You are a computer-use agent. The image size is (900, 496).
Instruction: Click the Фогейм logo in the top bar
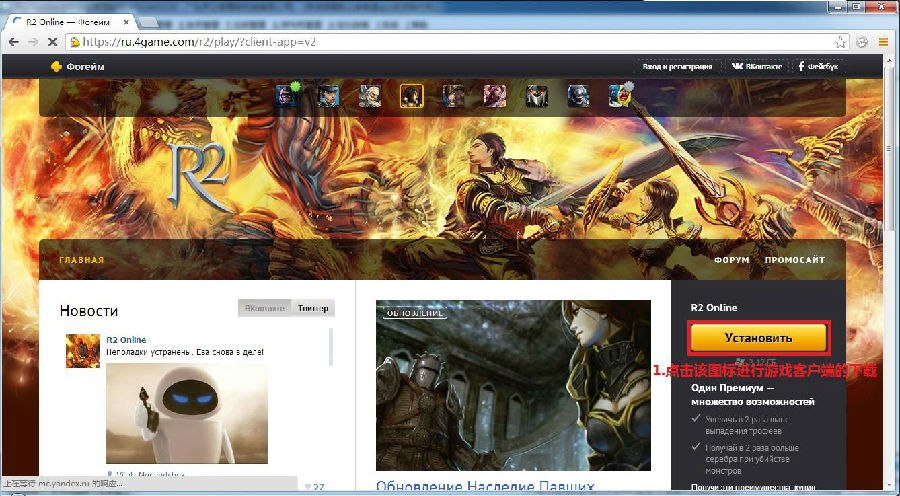pos(77,67)
